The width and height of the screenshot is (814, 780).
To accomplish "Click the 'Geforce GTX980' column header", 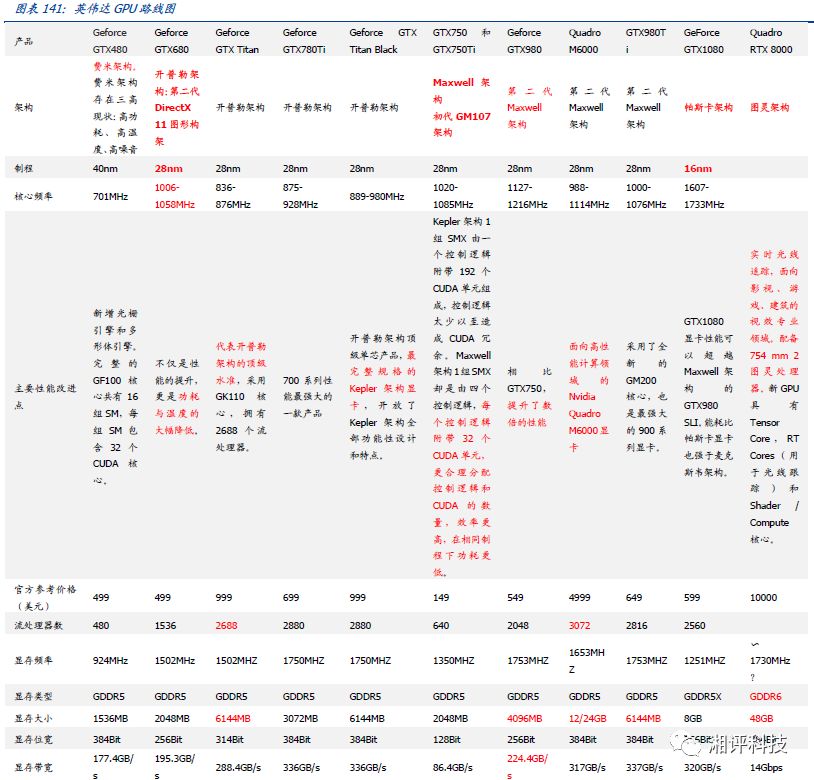I will pos(524,41).
